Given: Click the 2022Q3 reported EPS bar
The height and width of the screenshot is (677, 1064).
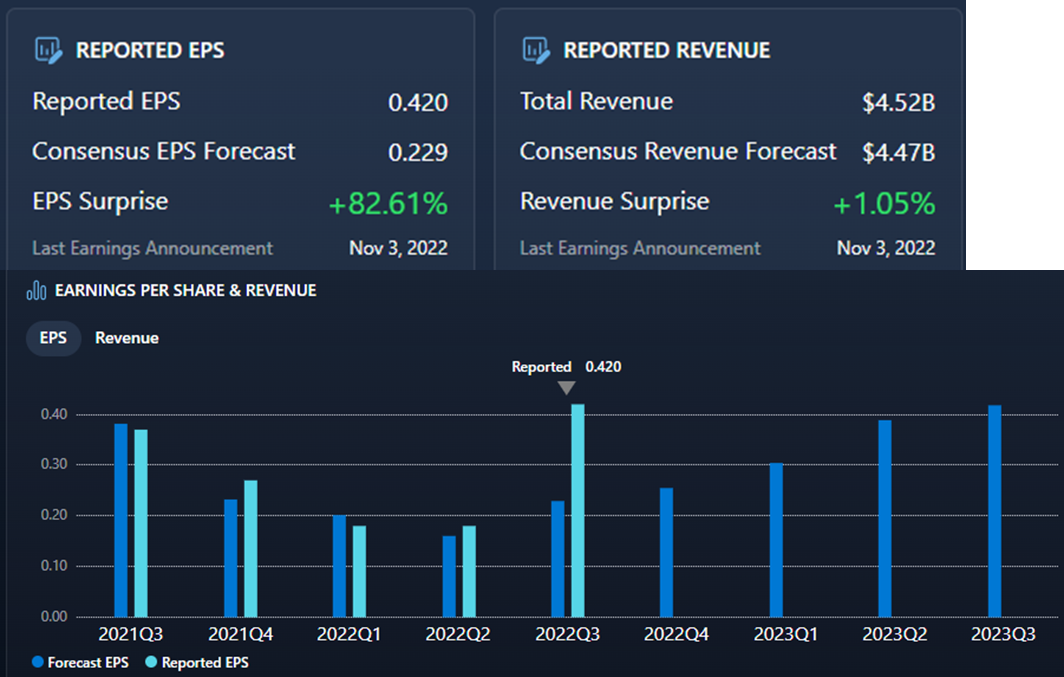Looking at the screenshot, I should tap(578, 510).
